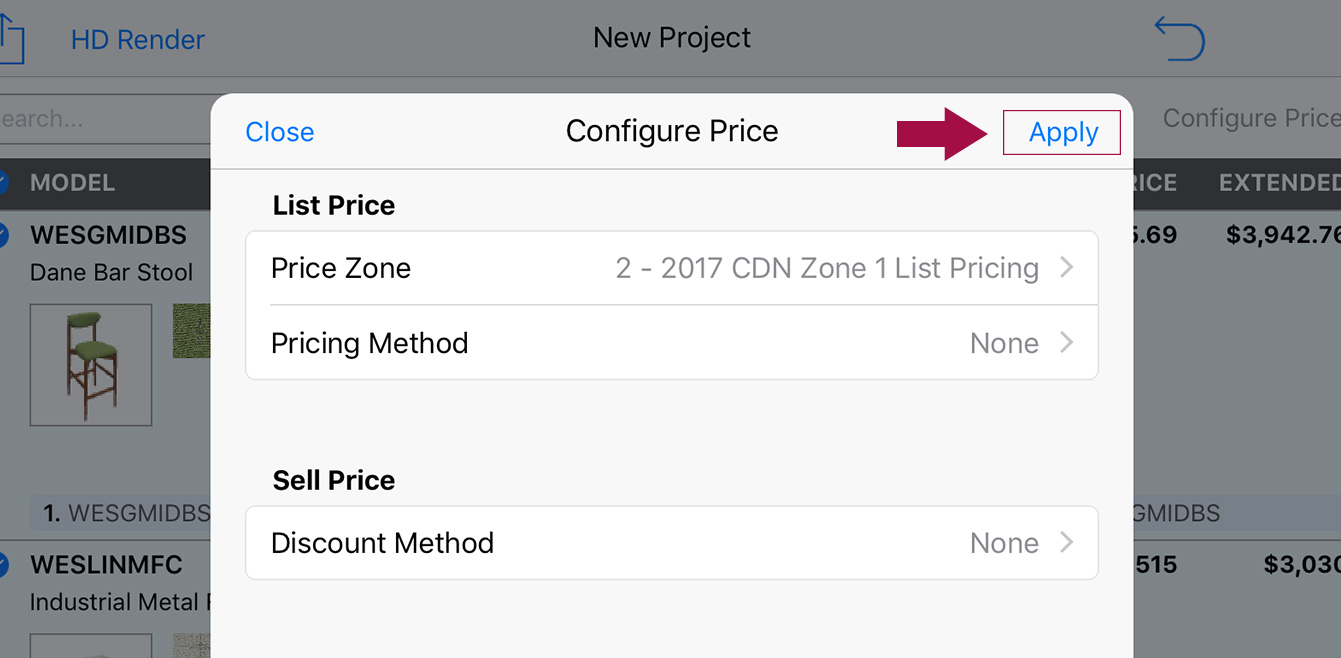Tap the Pricing Method chevron arrow
Screen dimensions: 1341x658
(x=1066, y=343)
